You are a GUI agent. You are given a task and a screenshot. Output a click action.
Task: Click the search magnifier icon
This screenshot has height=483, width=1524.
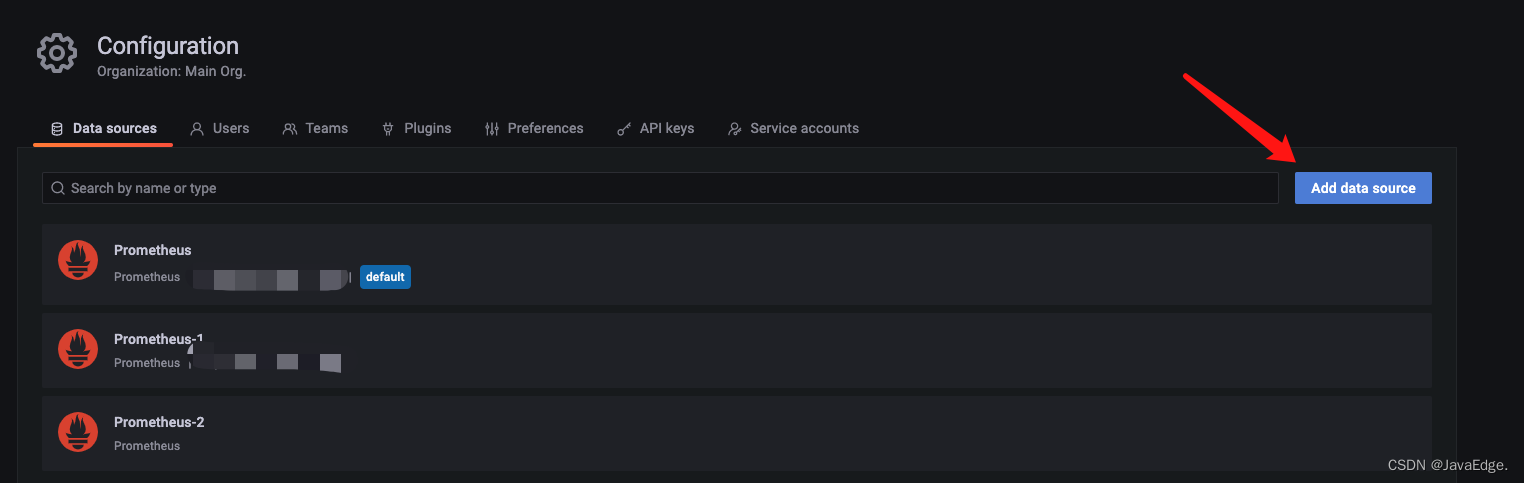tap(58, 188)
